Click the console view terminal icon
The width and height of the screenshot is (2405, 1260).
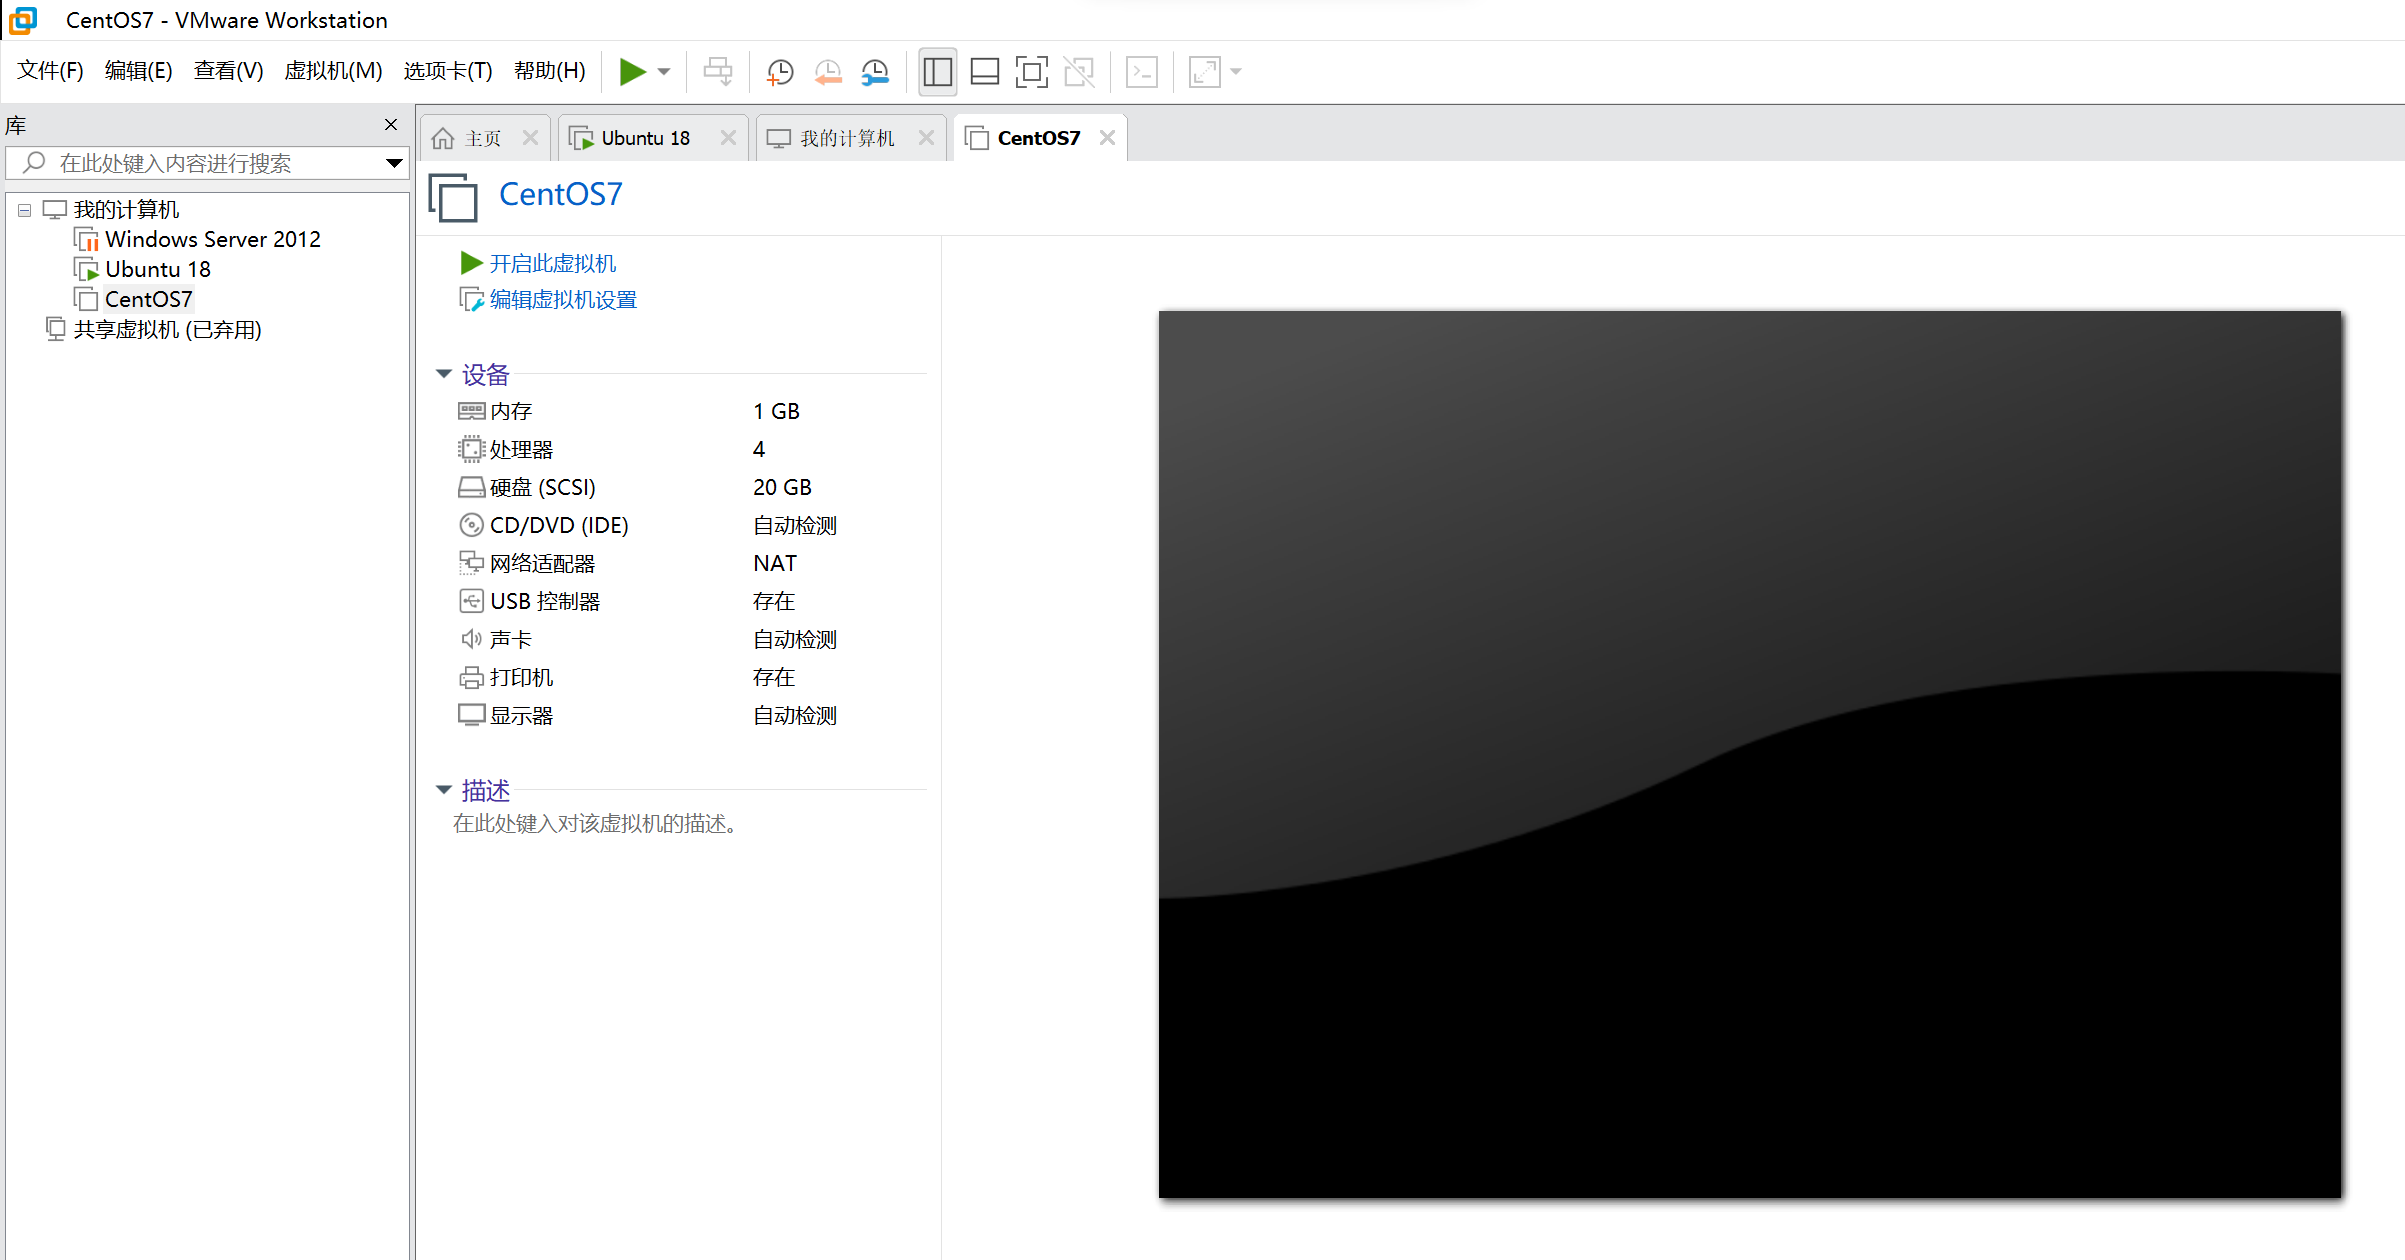click(1141, 71)
